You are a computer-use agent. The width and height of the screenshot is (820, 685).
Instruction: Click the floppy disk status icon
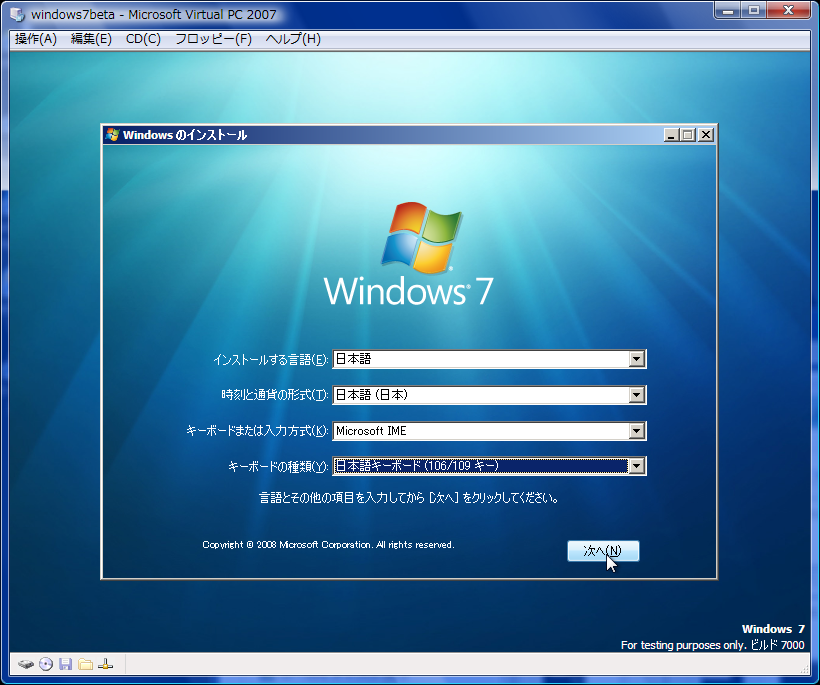65,665
